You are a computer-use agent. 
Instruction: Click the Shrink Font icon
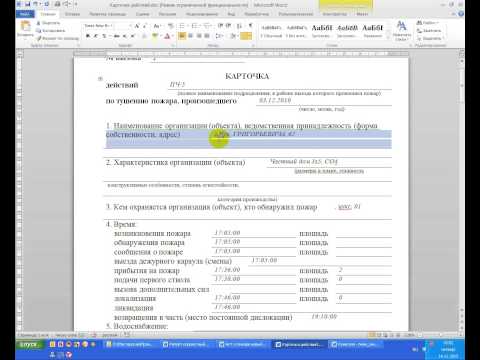click(x=145, y=26)
